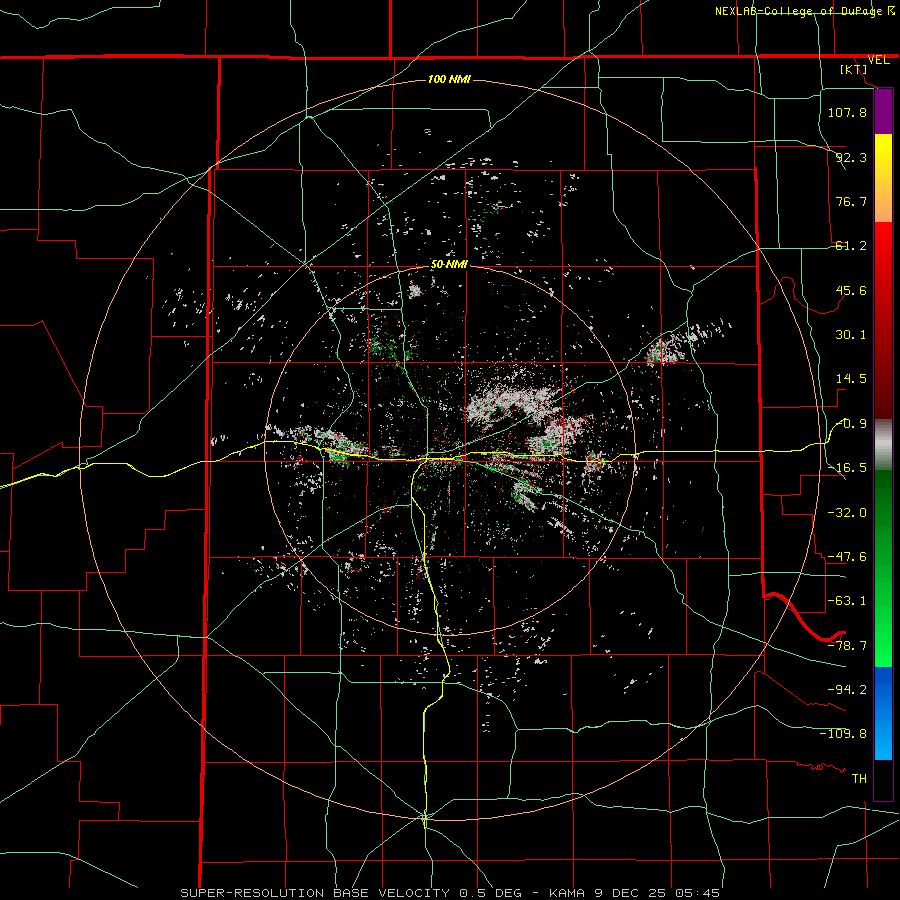
Task: Click the -16.5 velocity scale value
Action: (847, 468)
